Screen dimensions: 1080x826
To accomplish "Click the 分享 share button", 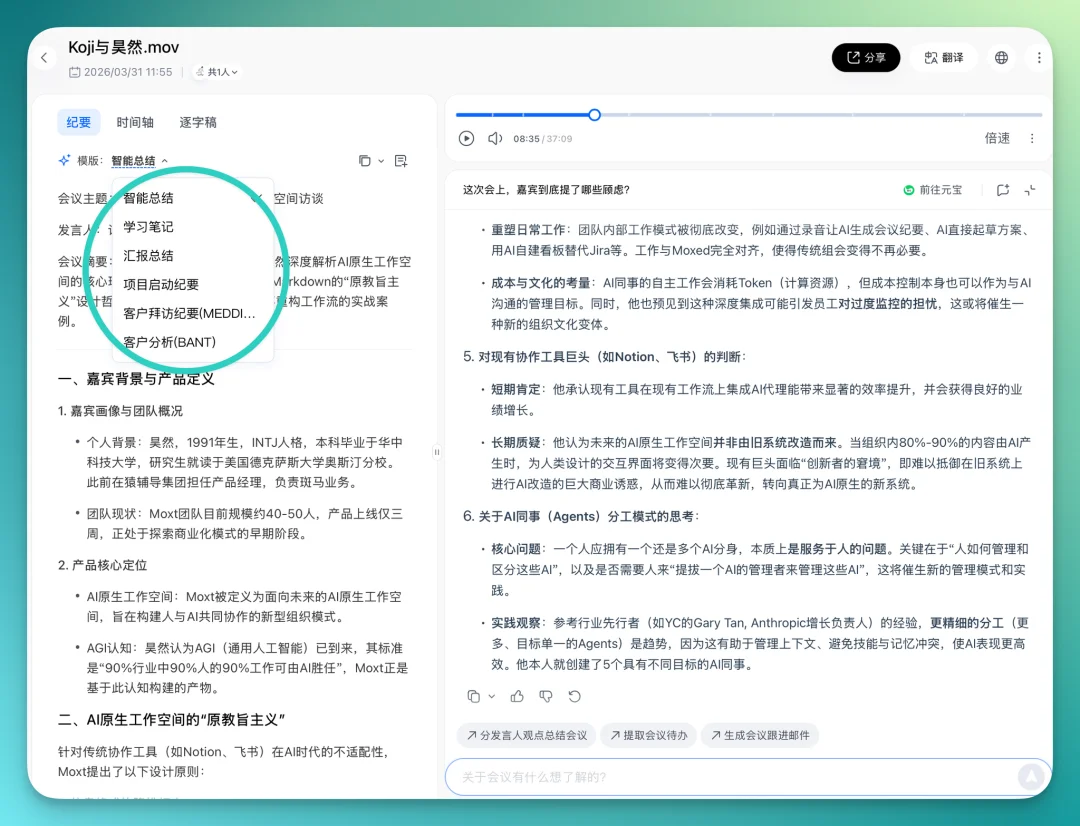I will [865, 57].
